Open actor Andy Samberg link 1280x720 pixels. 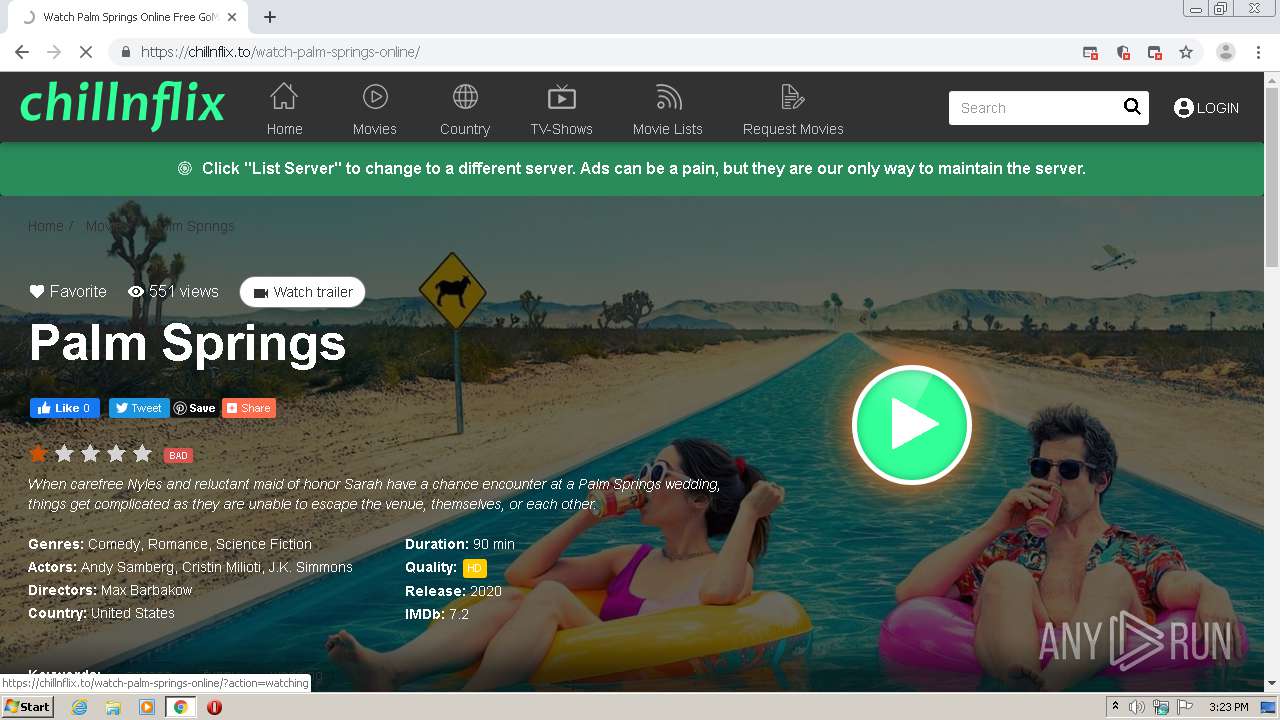pos(127,567)
